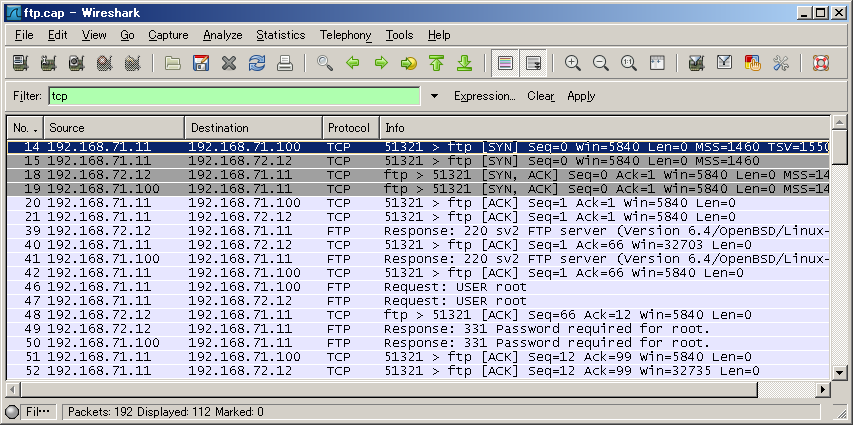
Task: Select packet 39 FTP 220 response row
Action: tap(418, 231)
